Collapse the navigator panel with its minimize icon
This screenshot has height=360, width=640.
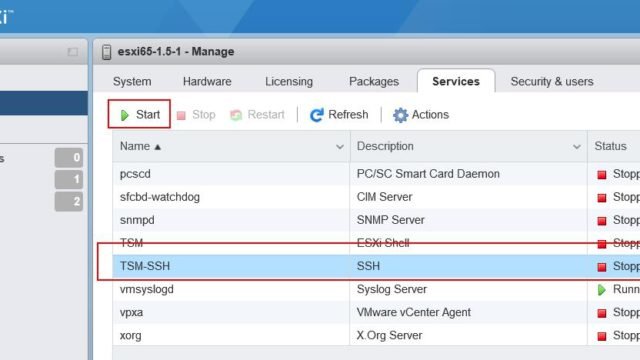[73, 52]
